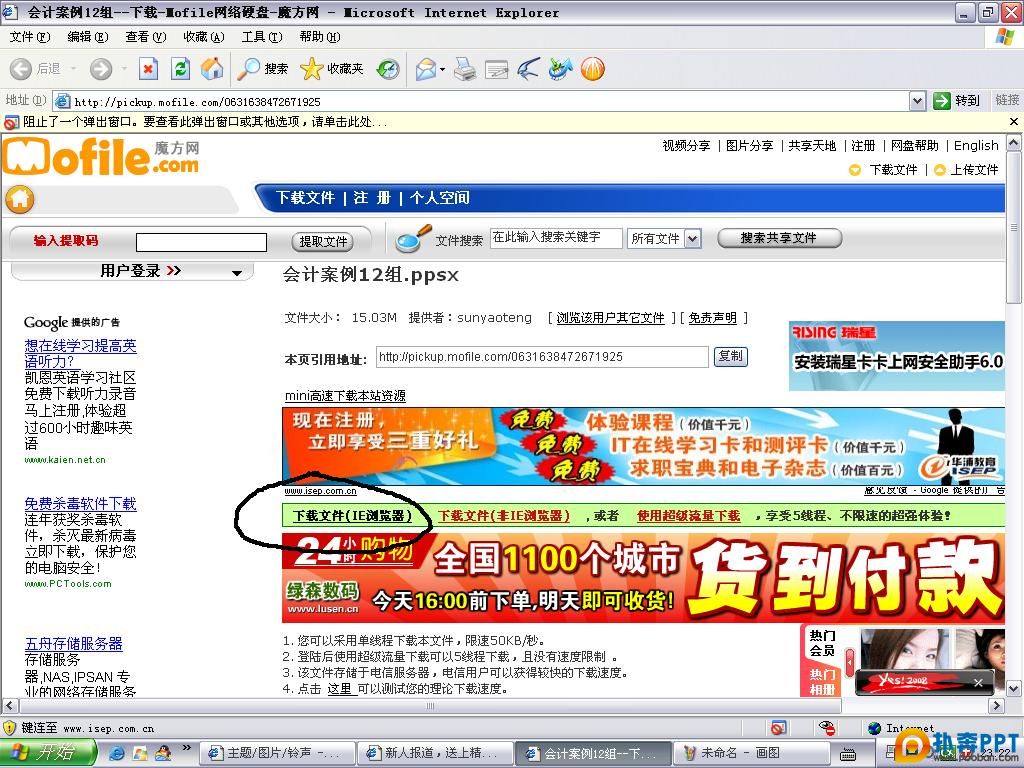Open the 收藏夹 favorites star button

coord(332,69)
